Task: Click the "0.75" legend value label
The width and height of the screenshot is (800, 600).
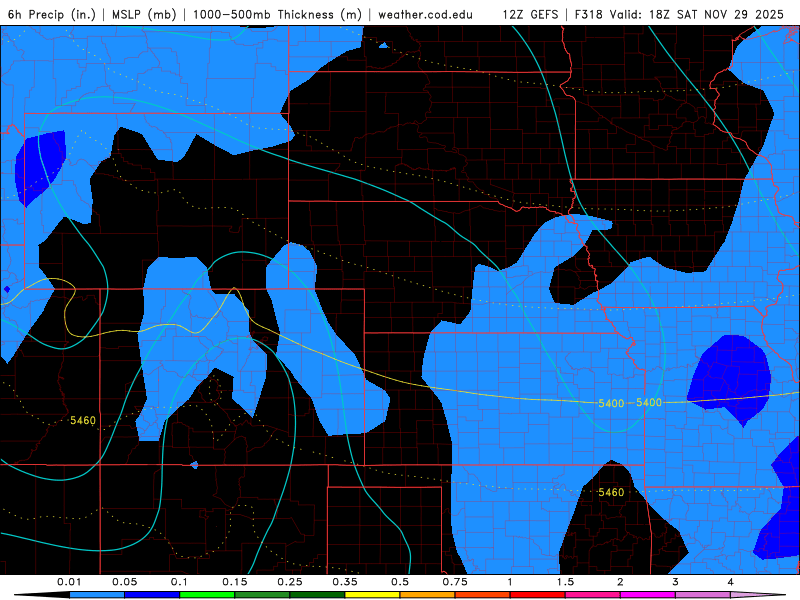Action: click(x=455, y=582)
